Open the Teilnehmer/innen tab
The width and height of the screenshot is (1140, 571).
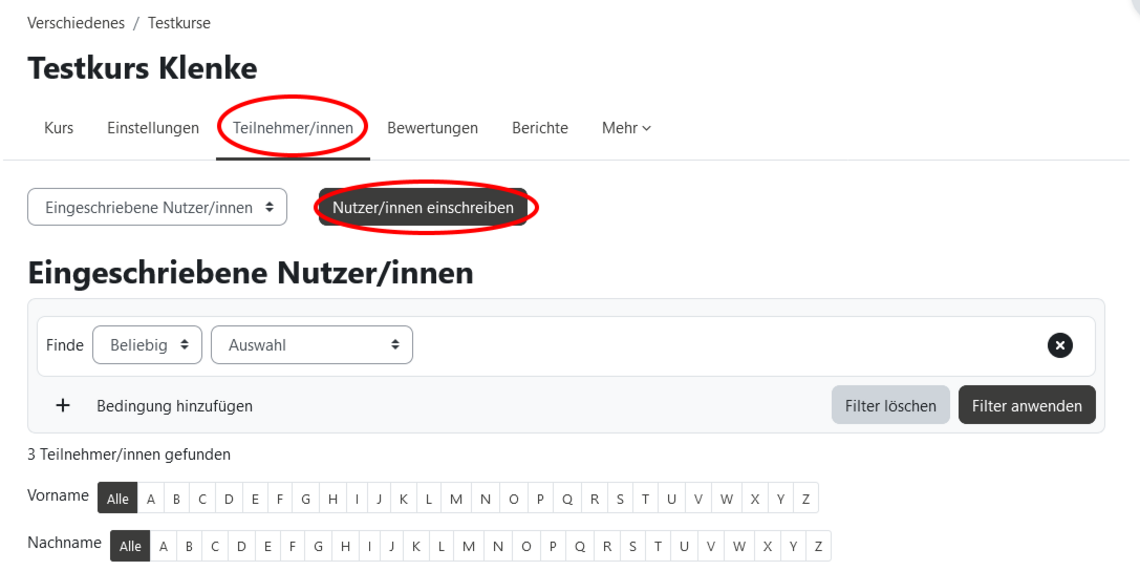point(293,128)
